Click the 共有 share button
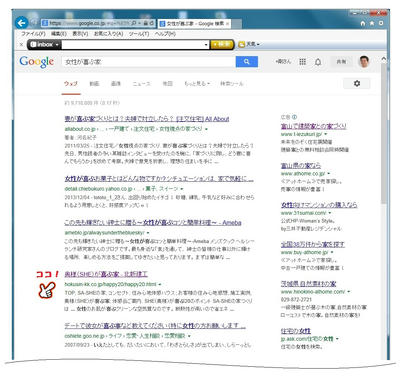Image resolution: width=400 pixels, height=379 pixels. 341,62
